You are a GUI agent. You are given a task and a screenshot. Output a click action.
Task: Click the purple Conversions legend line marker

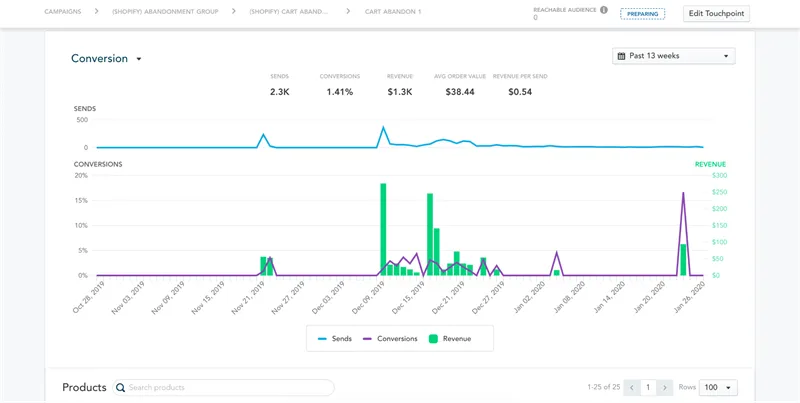point(367,339)
